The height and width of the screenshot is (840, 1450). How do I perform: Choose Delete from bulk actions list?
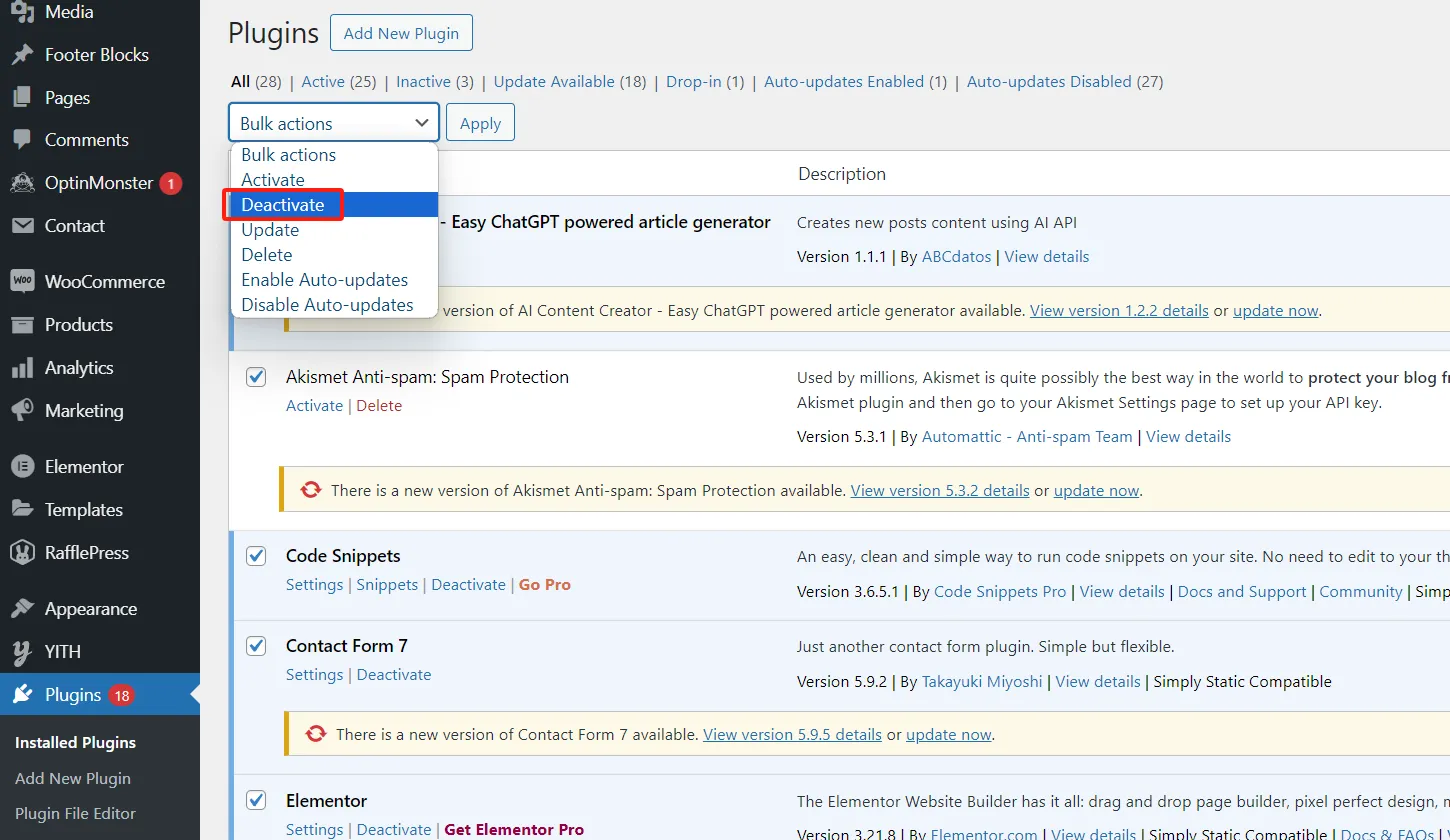click(x=334, y=255)
